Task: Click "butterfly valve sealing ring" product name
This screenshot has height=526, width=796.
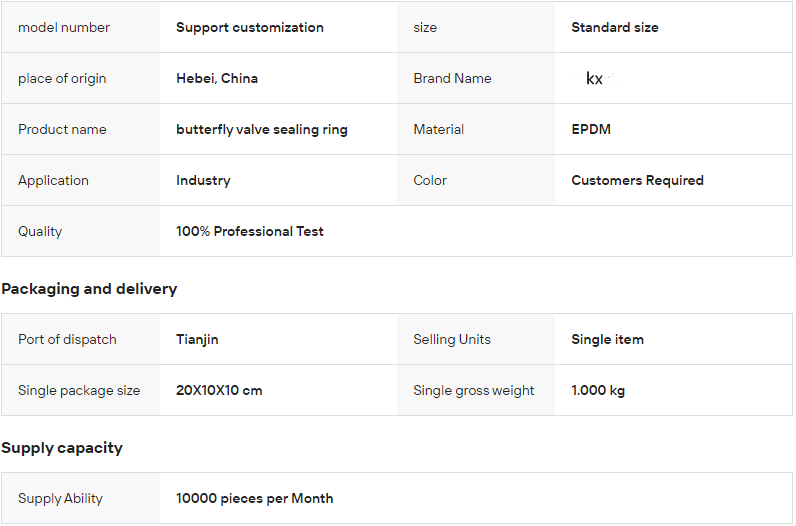Action: tap(262, 130)
